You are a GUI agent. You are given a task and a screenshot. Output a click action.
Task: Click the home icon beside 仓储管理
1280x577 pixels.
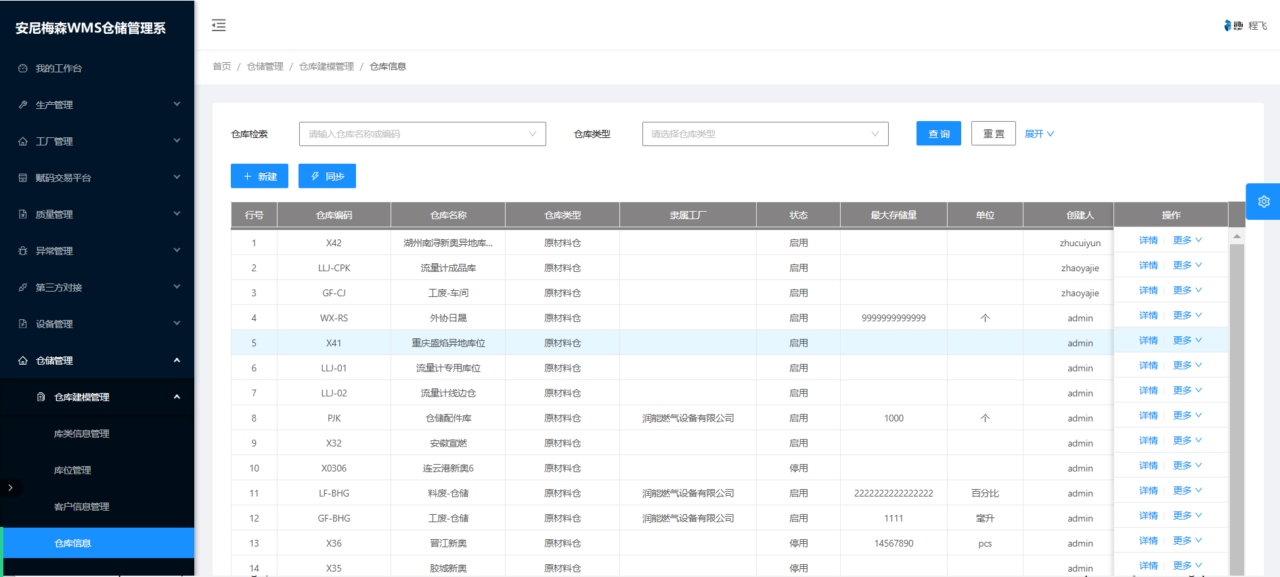[23, 360]
